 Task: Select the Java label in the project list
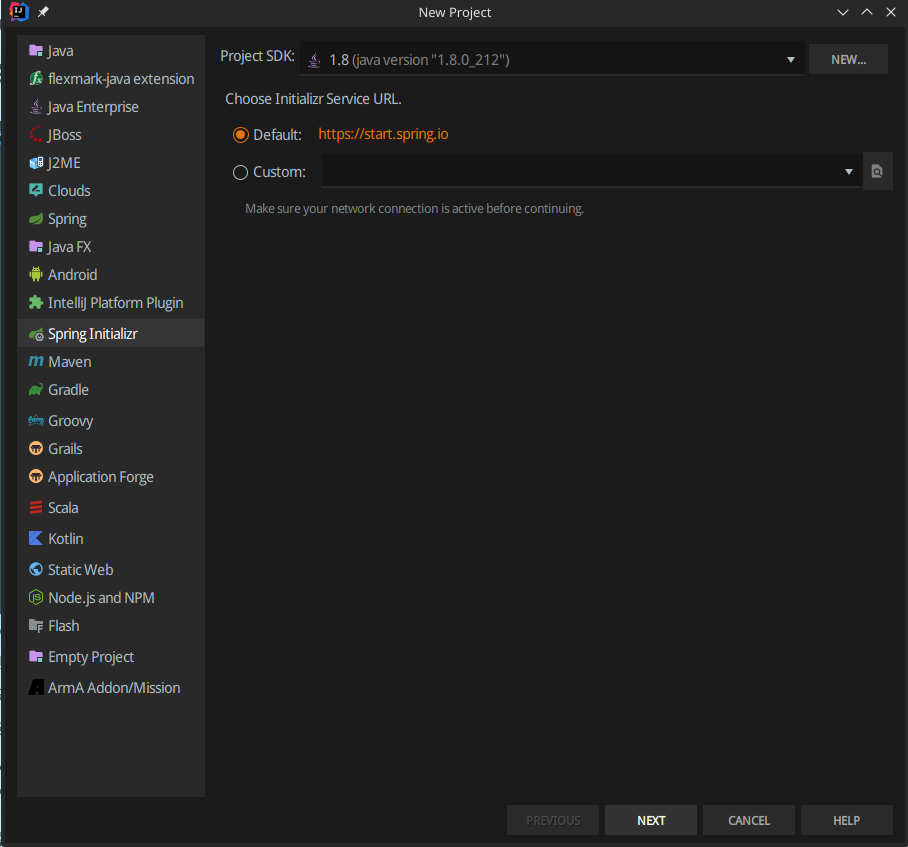pyautogui.click(x=60, y=51)
